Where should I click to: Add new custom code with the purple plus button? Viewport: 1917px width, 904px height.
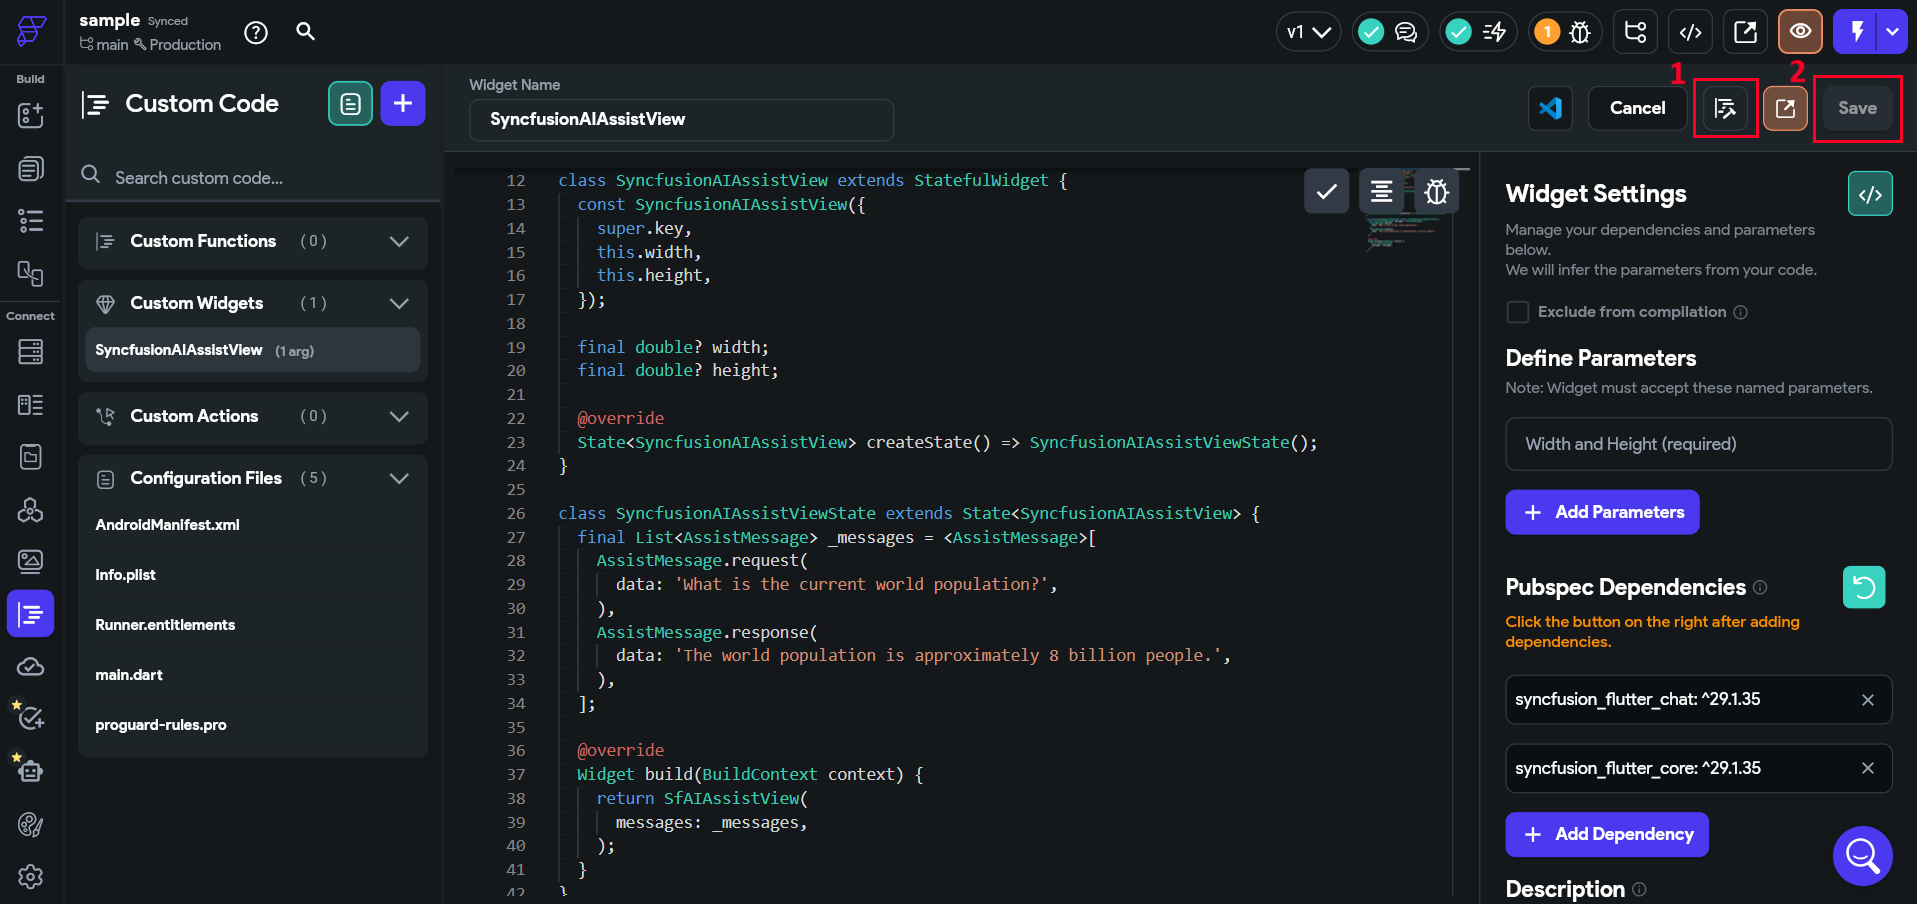point(403,103)
